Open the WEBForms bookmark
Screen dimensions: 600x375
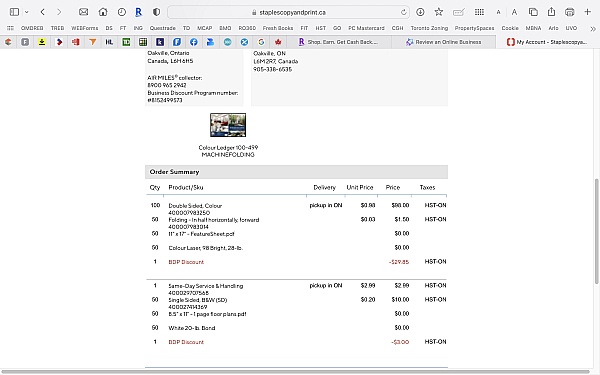click(x=85, y=28)
